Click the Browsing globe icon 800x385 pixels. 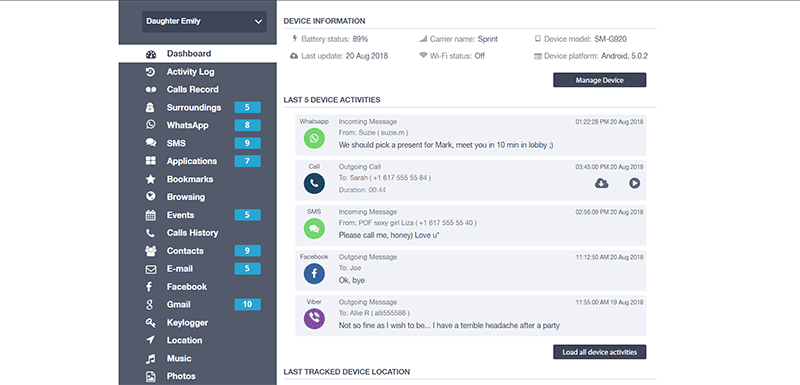(151, 196)
